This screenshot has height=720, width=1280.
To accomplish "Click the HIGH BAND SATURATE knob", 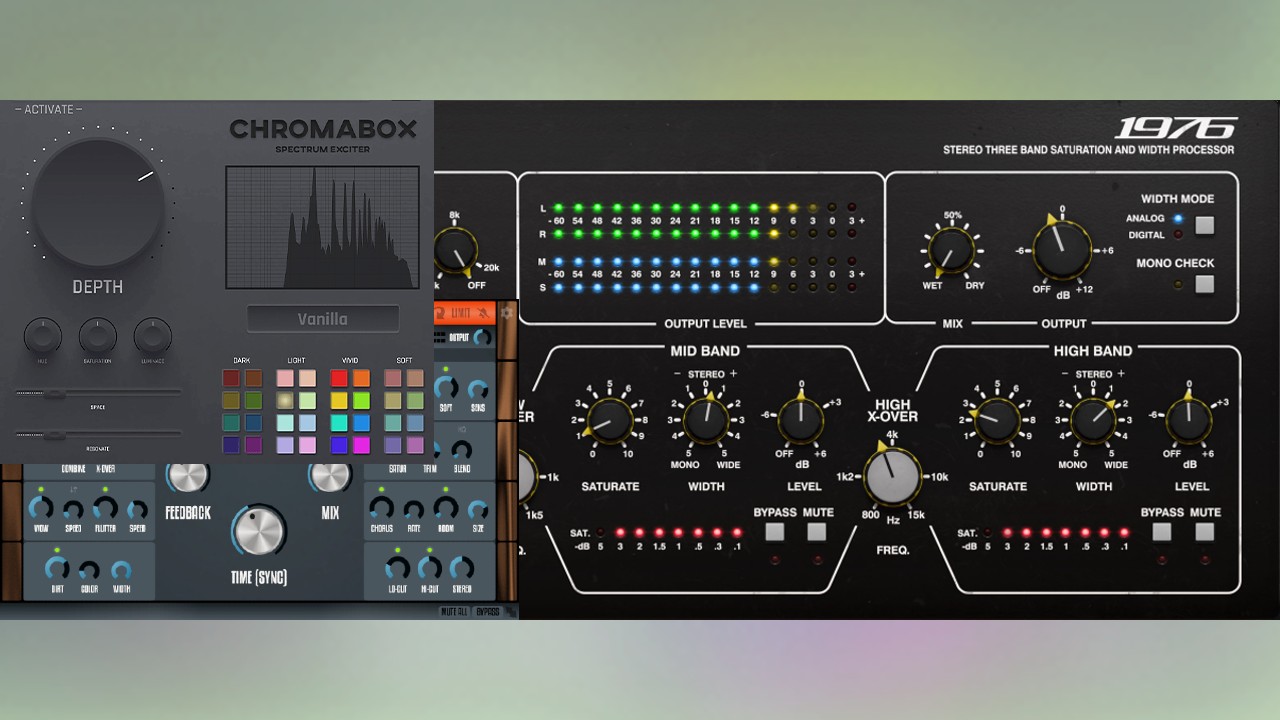I will point(997,420).
